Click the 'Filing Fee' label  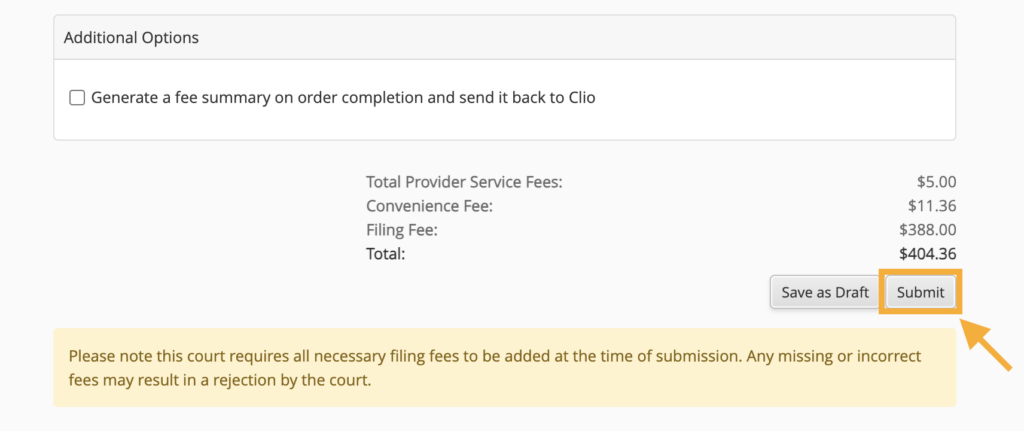click(x=402, y=230)
